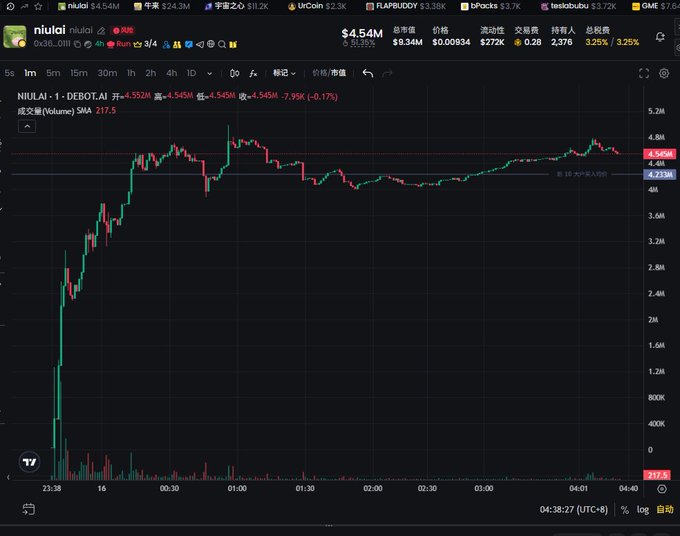Image resolution: width=680 pixels, height=536 pixels.
Task: Click the 3.25% / 3.25% tax value
Action: coord(612,42)
